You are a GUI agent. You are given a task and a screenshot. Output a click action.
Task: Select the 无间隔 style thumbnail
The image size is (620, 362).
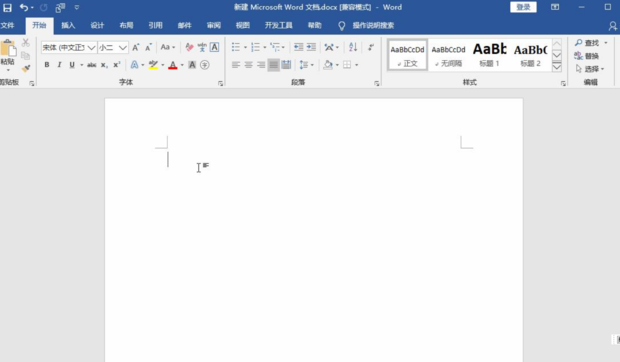(x=448, y=55)
